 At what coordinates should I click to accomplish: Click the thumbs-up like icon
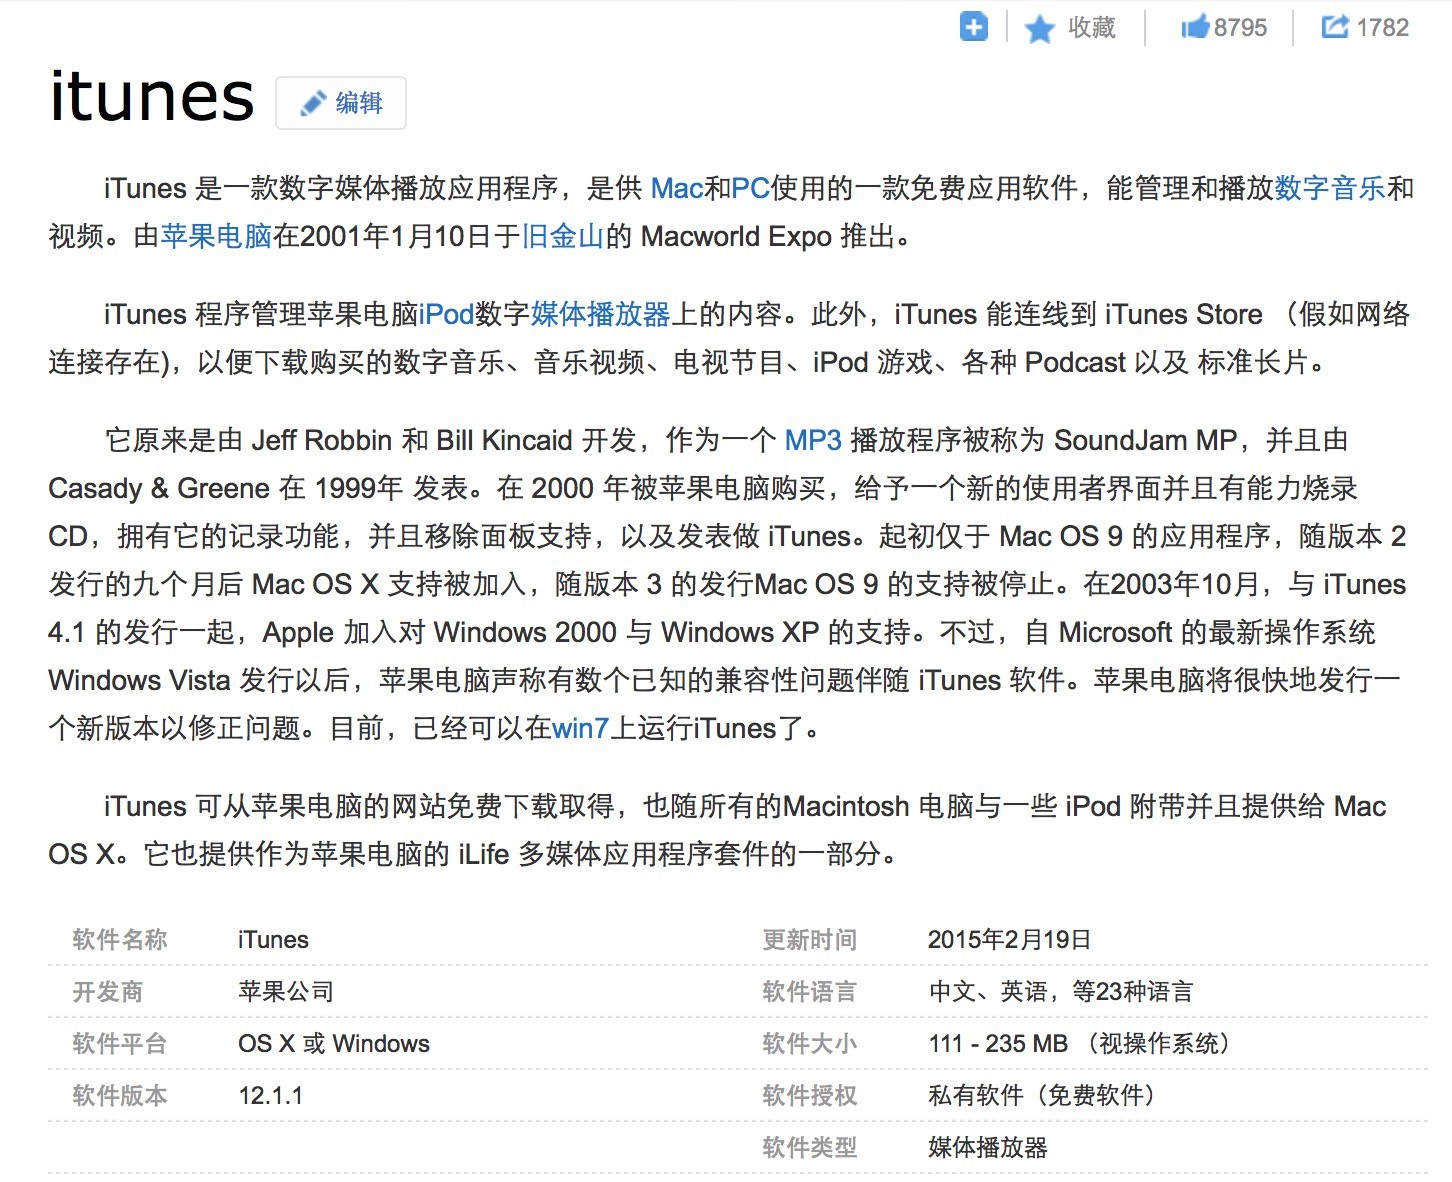(1195, 27)
